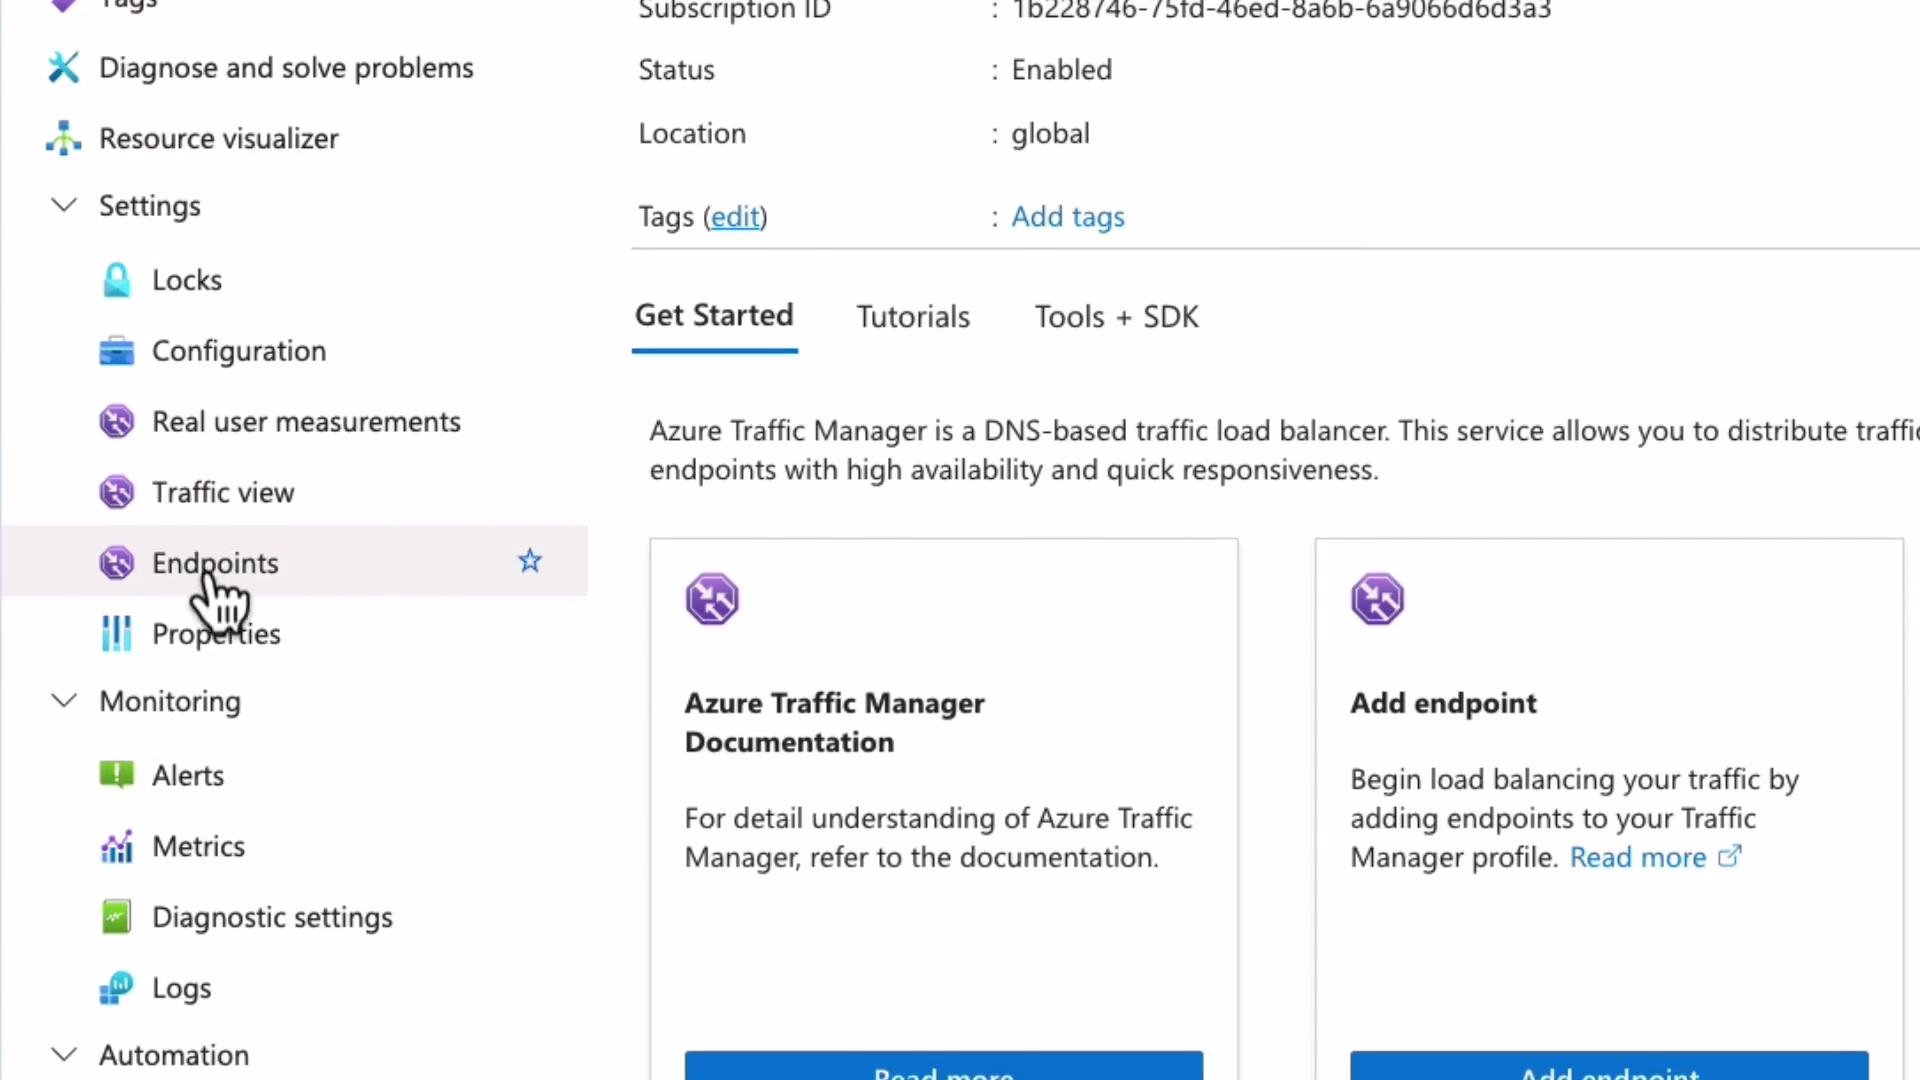Click the Add endpoint blue button
The width and height of the screenshot is (1920, 1080).
point(1609,1066)
